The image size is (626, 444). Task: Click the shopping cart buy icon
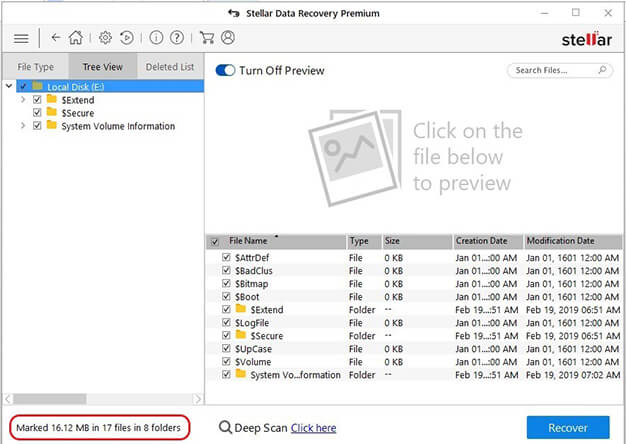pos(206,38)
